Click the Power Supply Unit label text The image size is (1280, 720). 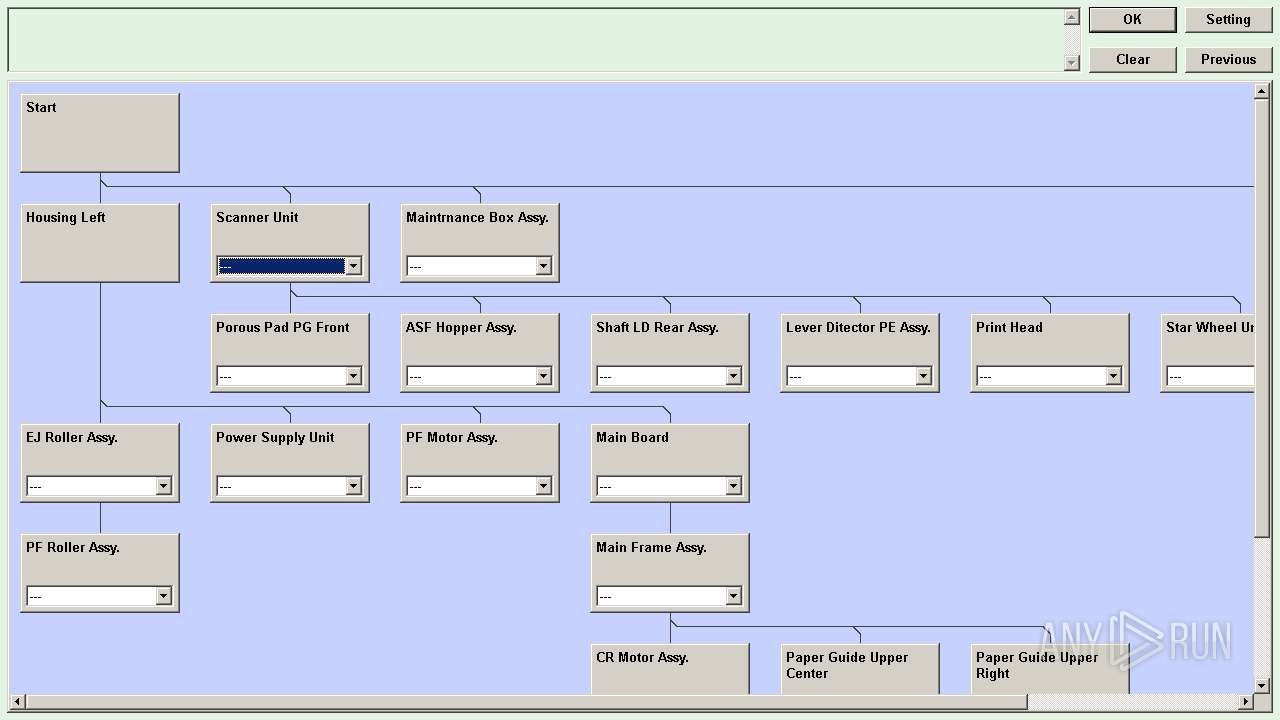pyautogui.click(x=275, y=437)
